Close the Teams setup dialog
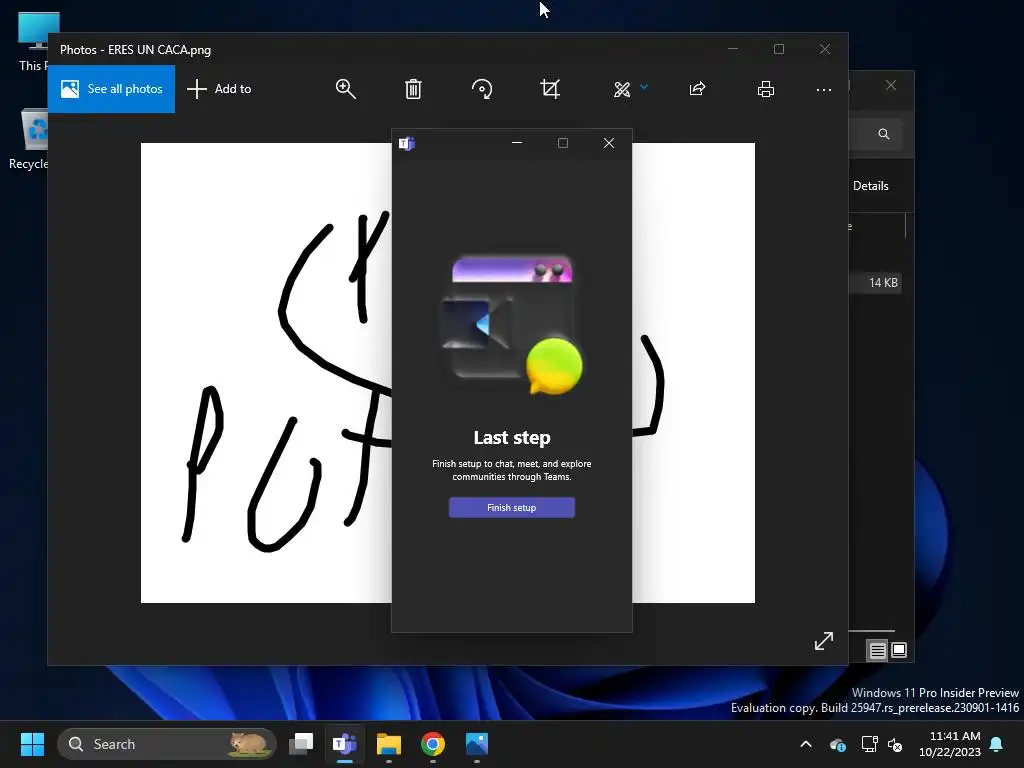The image size is (1024, 768). tap(609, 143)
